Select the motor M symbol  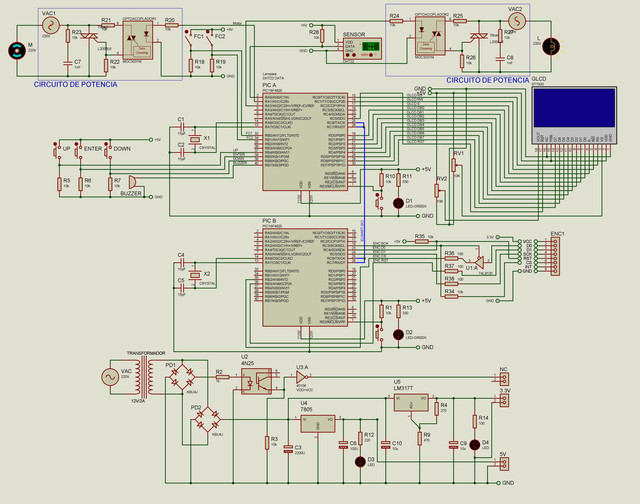click(x=17, y=51)
